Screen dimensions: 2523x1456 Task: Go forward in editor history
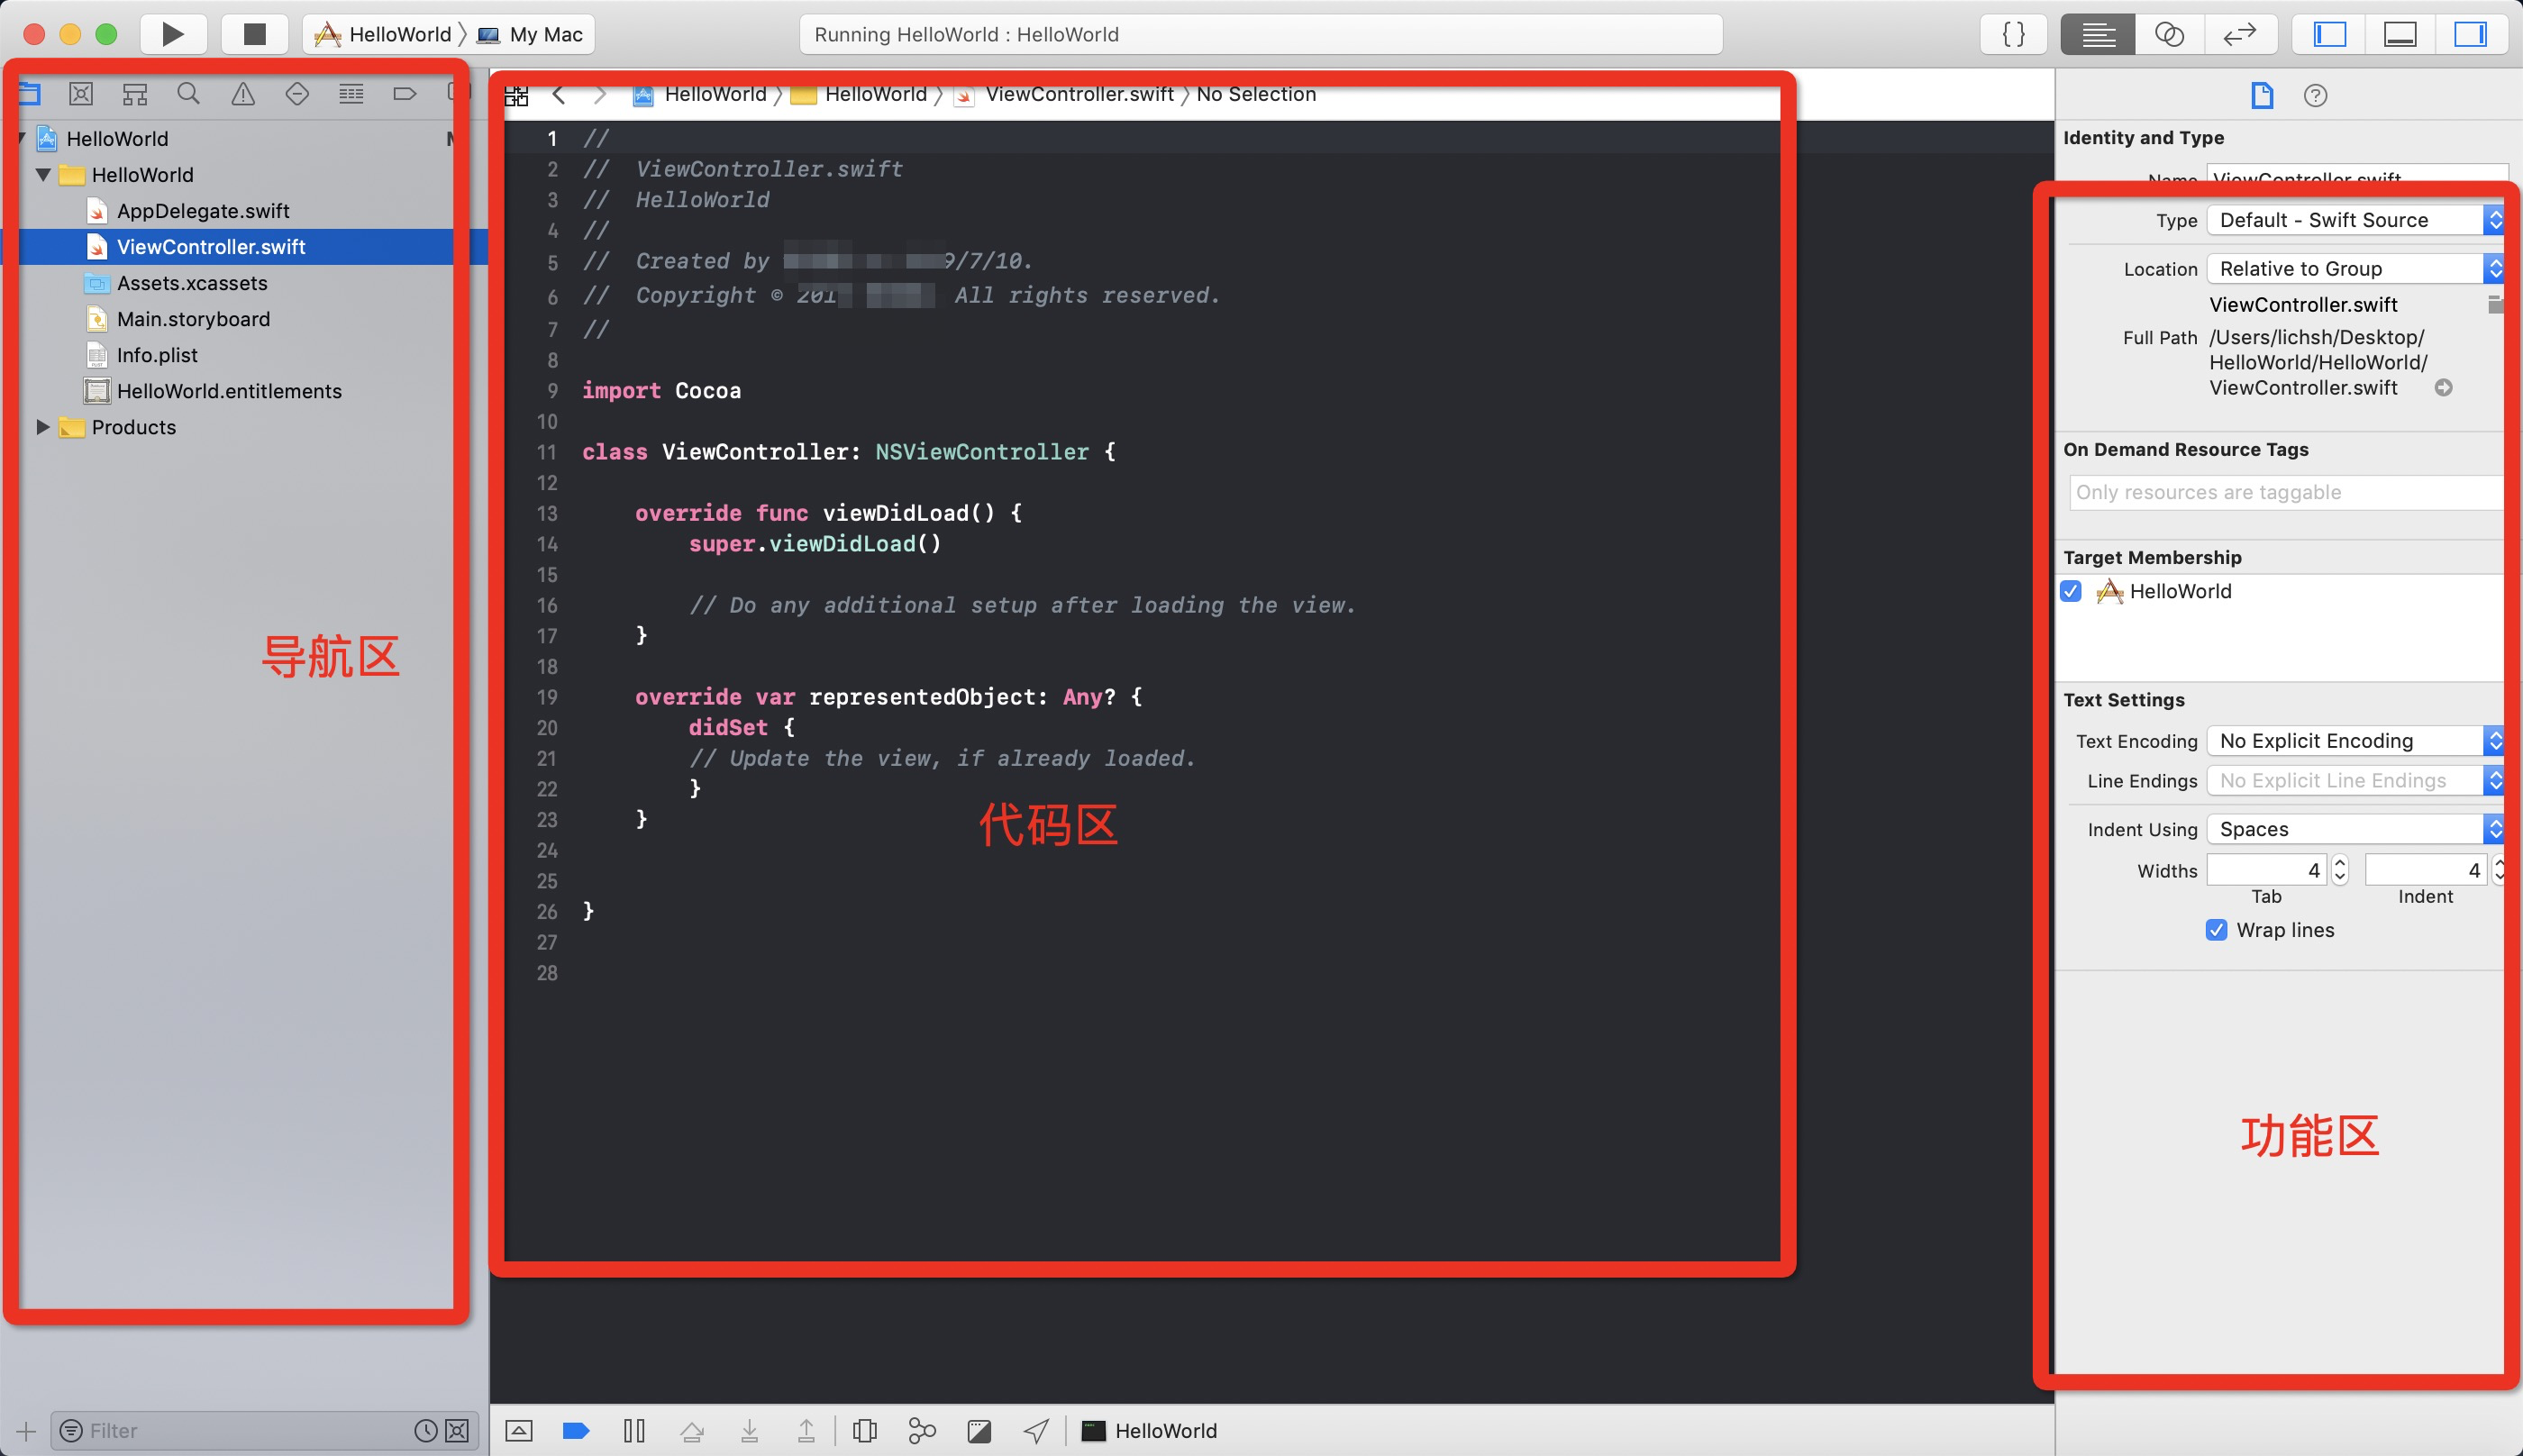click(600, 95)
